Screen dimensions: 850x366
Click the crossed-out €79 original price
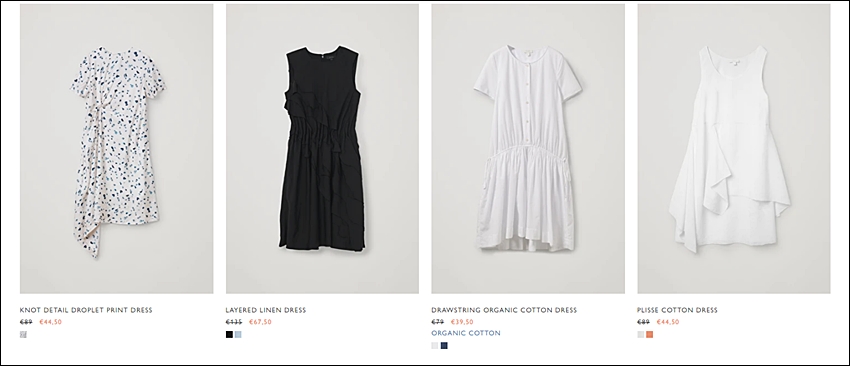(x=437, y=322)
